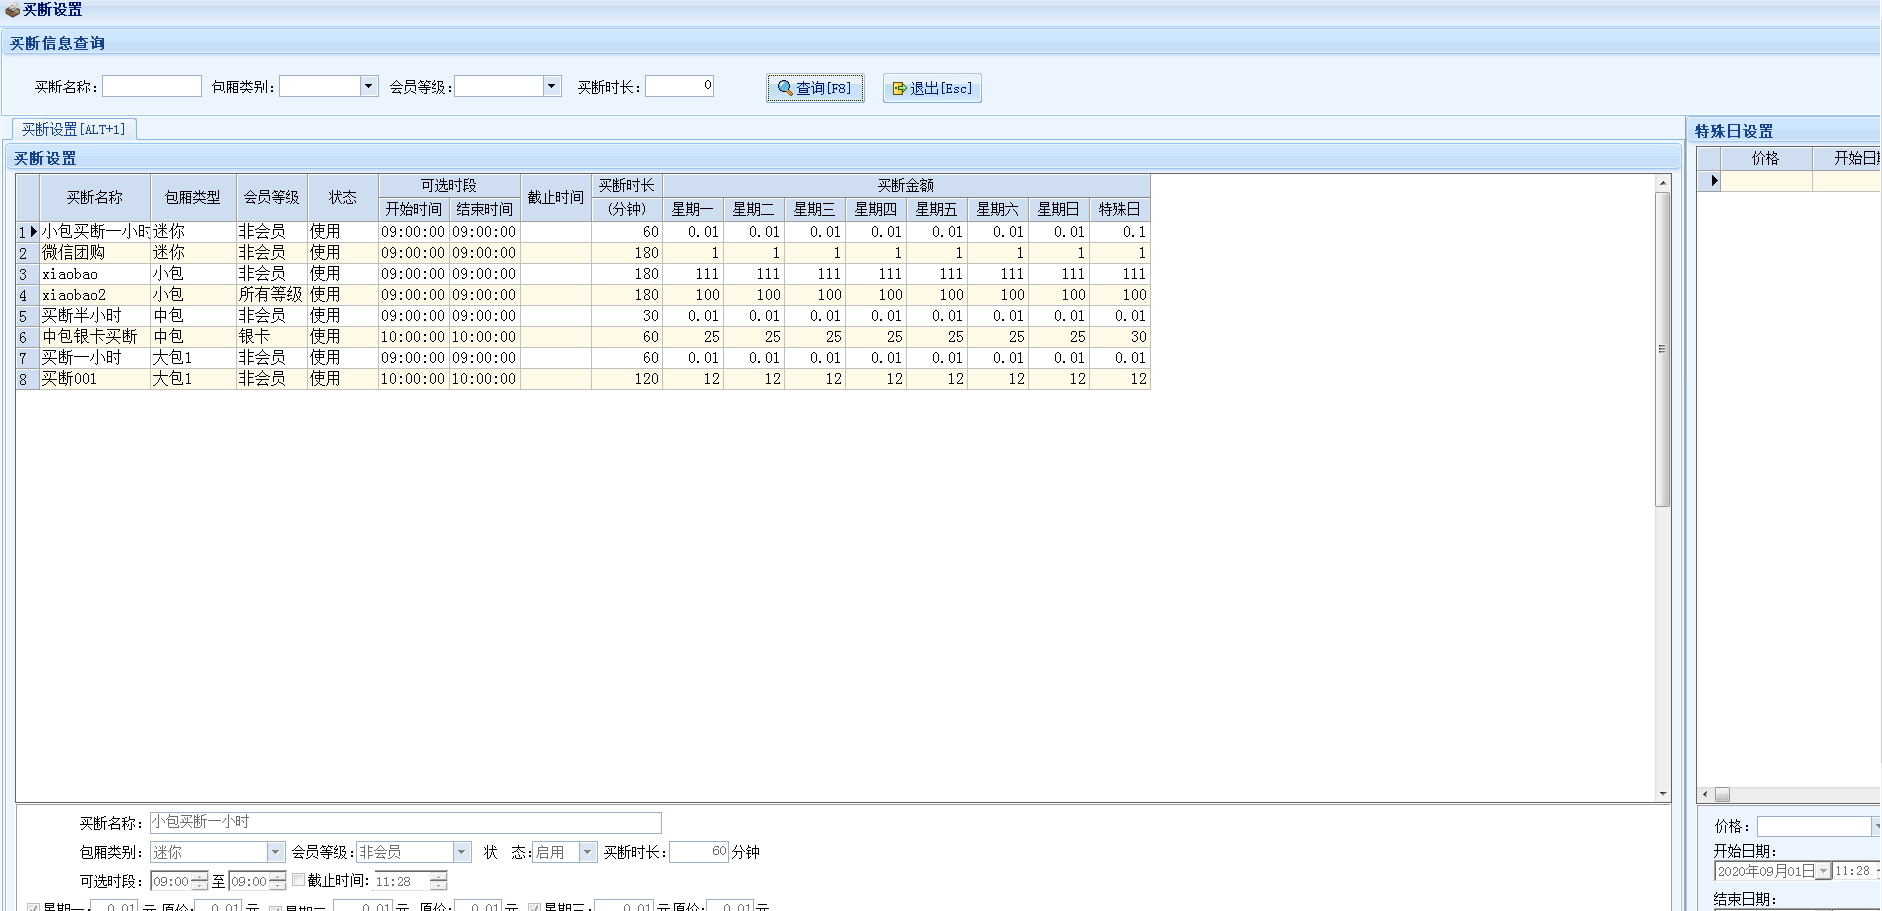Expand the 会员等级 dropdown showing 非会员

click(462, 852)
